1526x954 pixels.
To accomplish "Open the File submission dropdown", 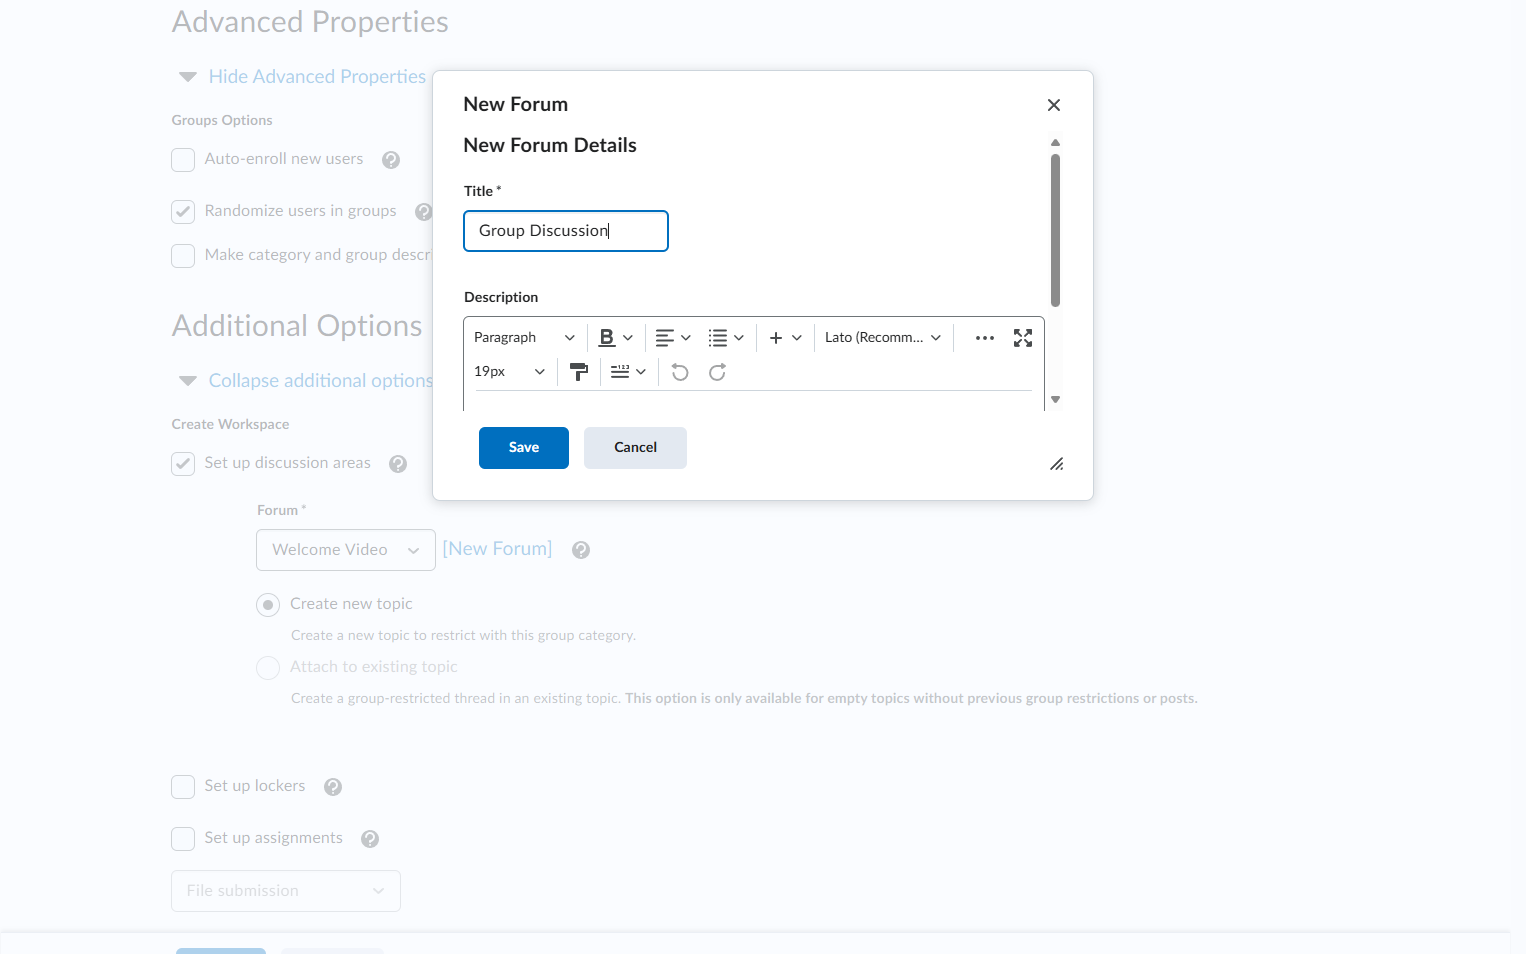I will tap(286, 891).
